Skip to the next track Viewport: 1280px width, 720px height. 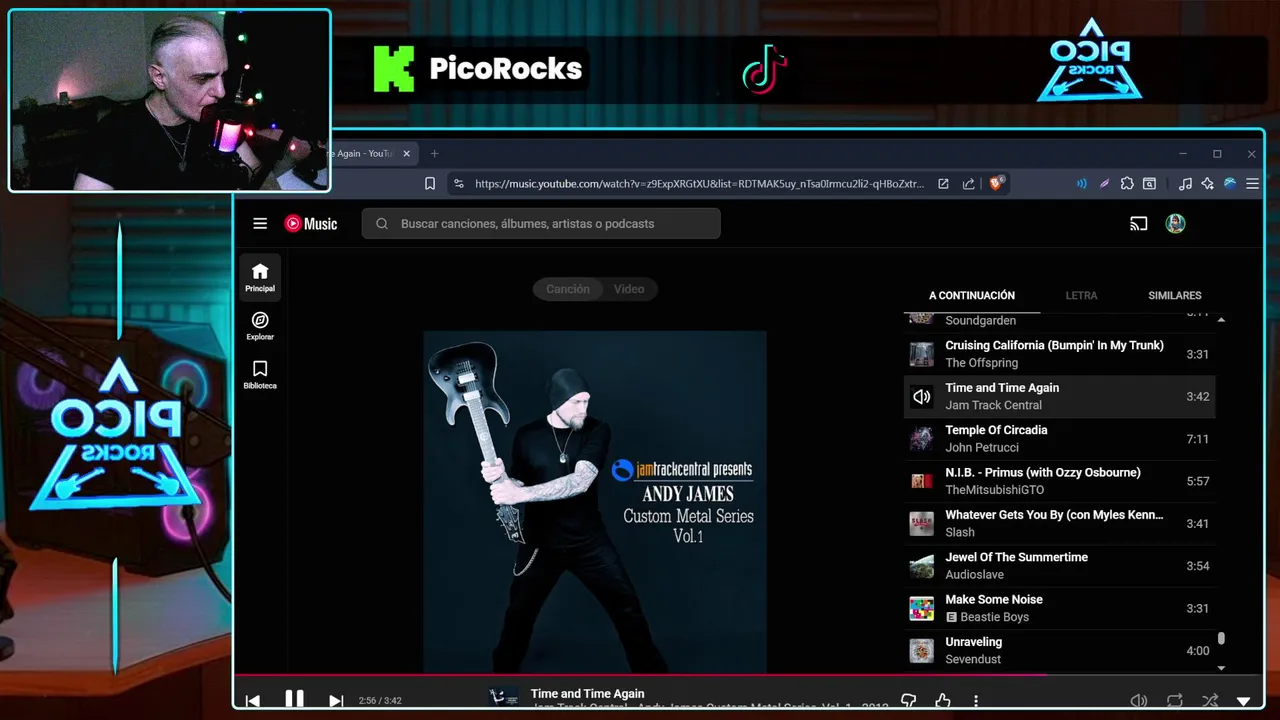click(x=336, y=701)
